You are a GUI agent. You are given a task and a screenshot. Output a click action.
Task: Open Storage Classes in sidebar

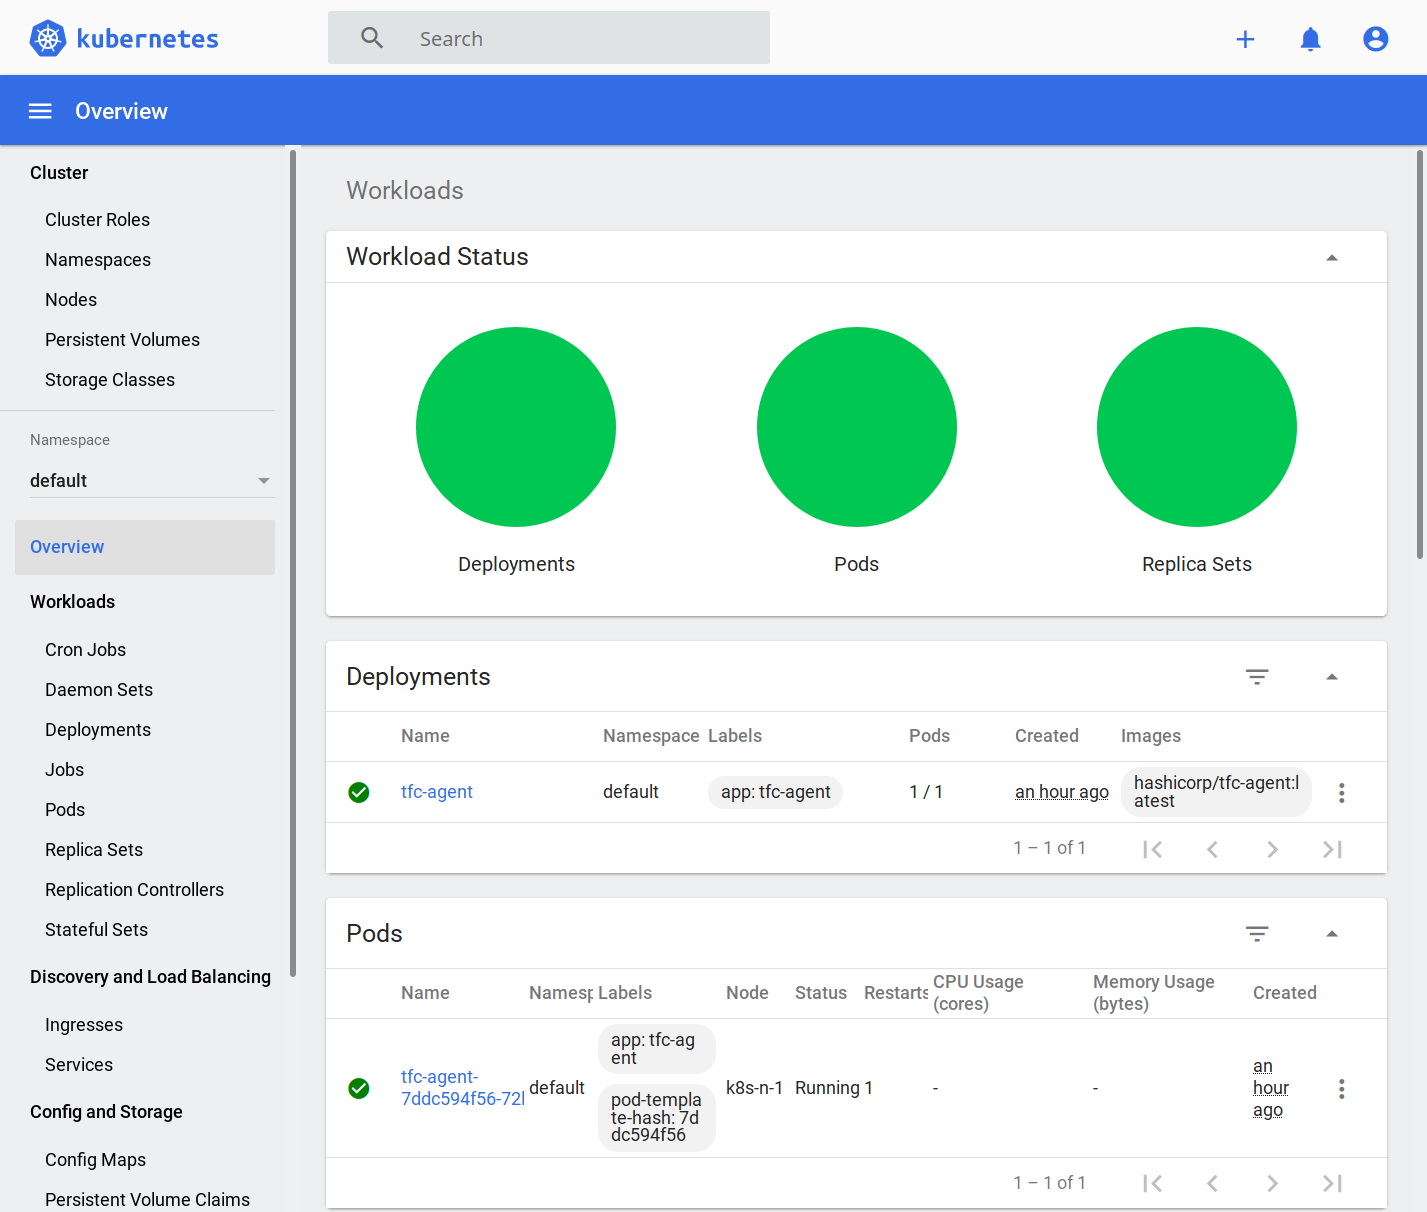click(x=110, y=380)
